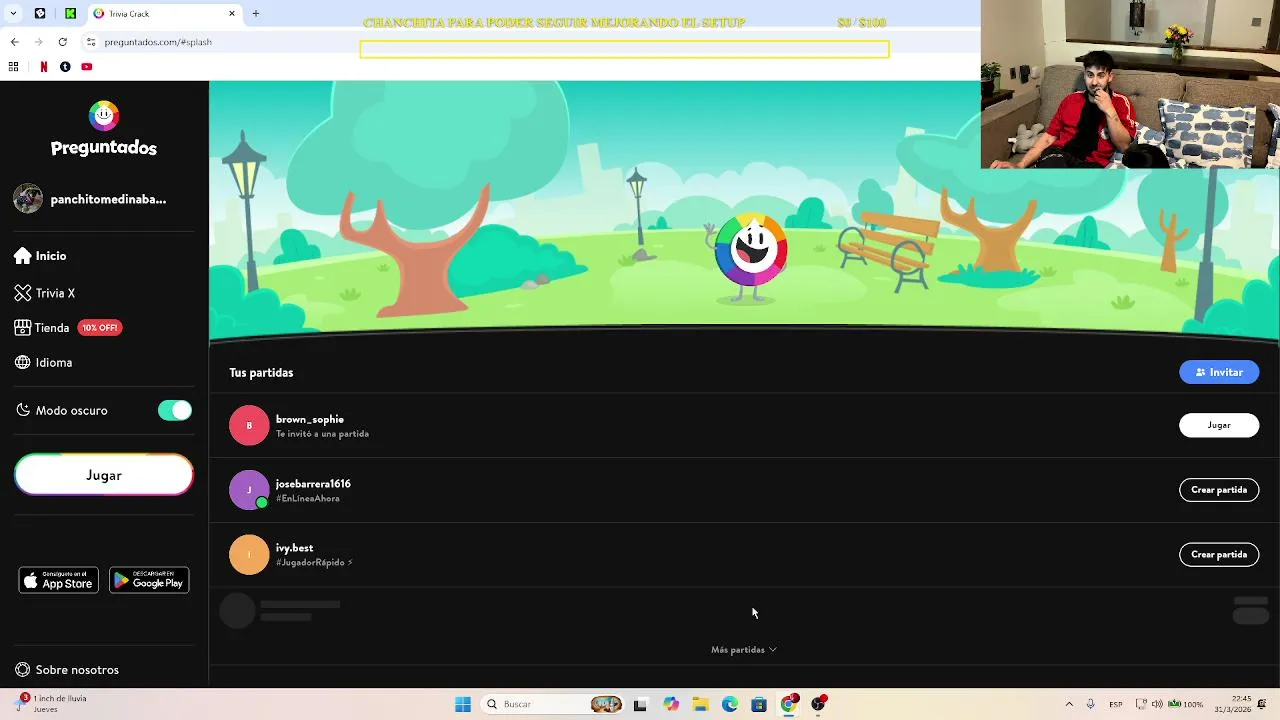1280x720 pixels.
Task: Open Task View on the taskbar
Action: 640,704
